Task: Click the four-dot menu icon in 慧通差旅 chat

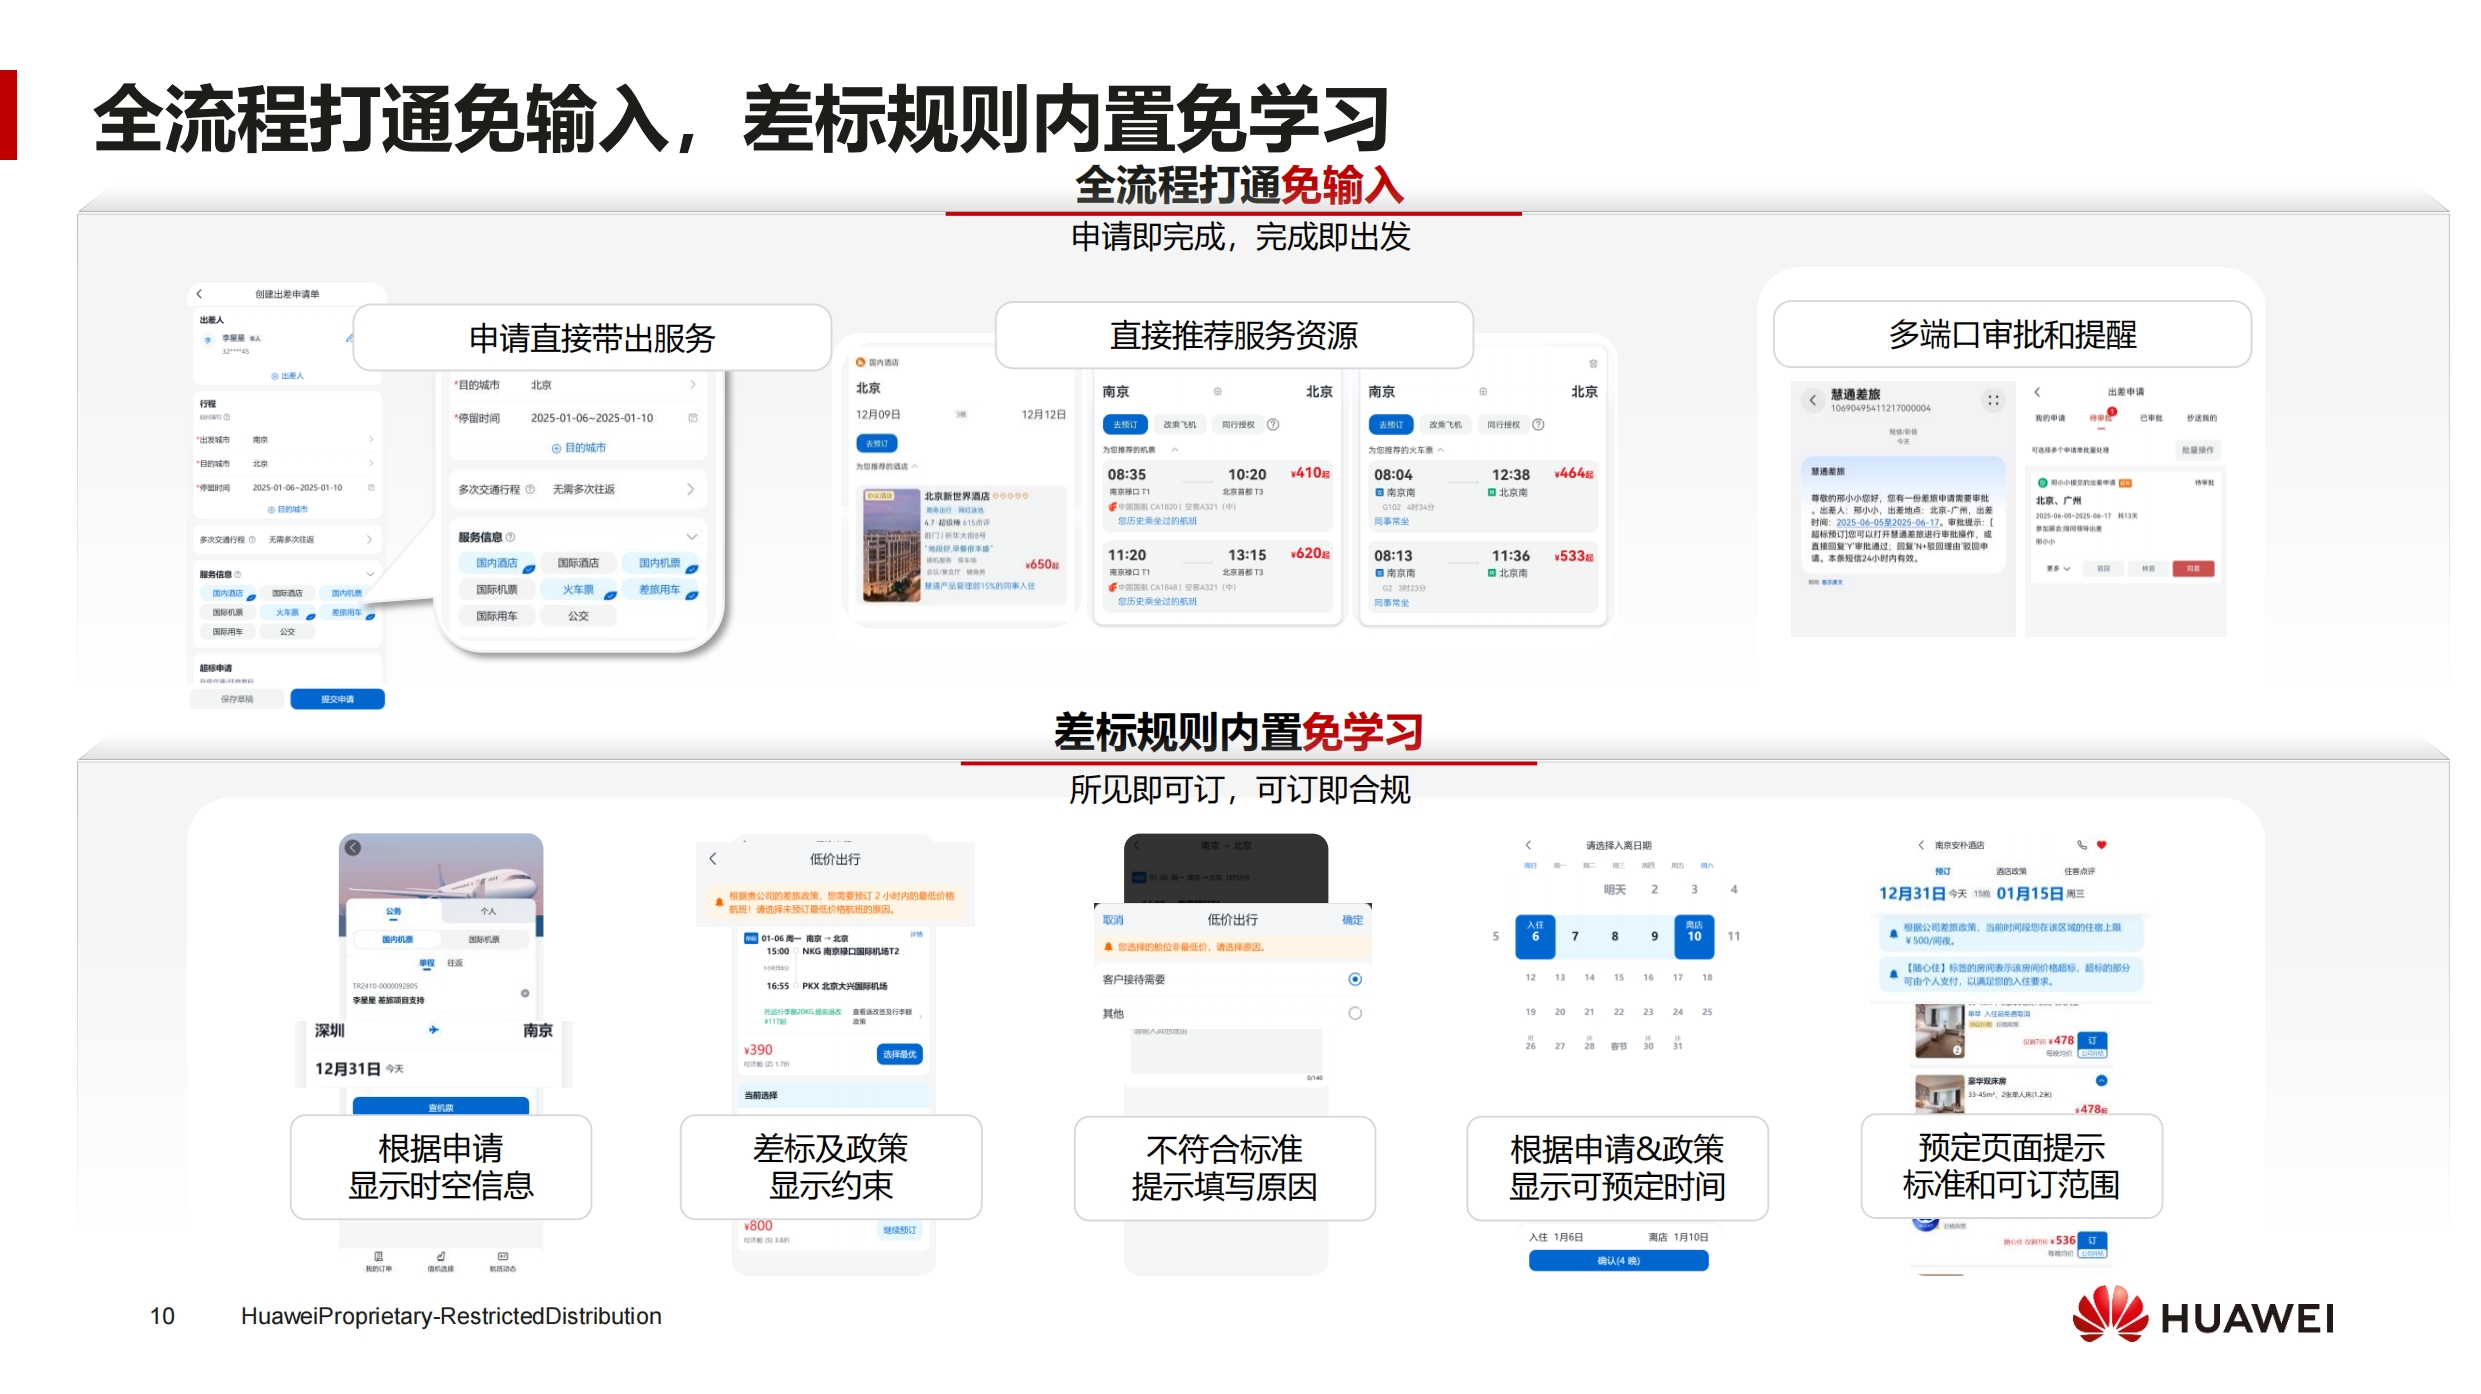Action: (1993, 400)
